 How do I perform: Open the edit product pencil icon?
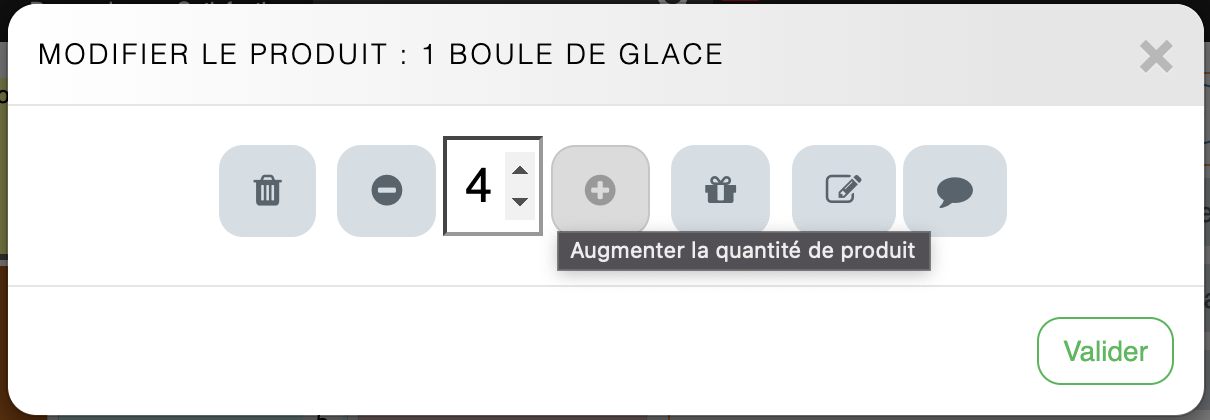[x=843, y=191]
